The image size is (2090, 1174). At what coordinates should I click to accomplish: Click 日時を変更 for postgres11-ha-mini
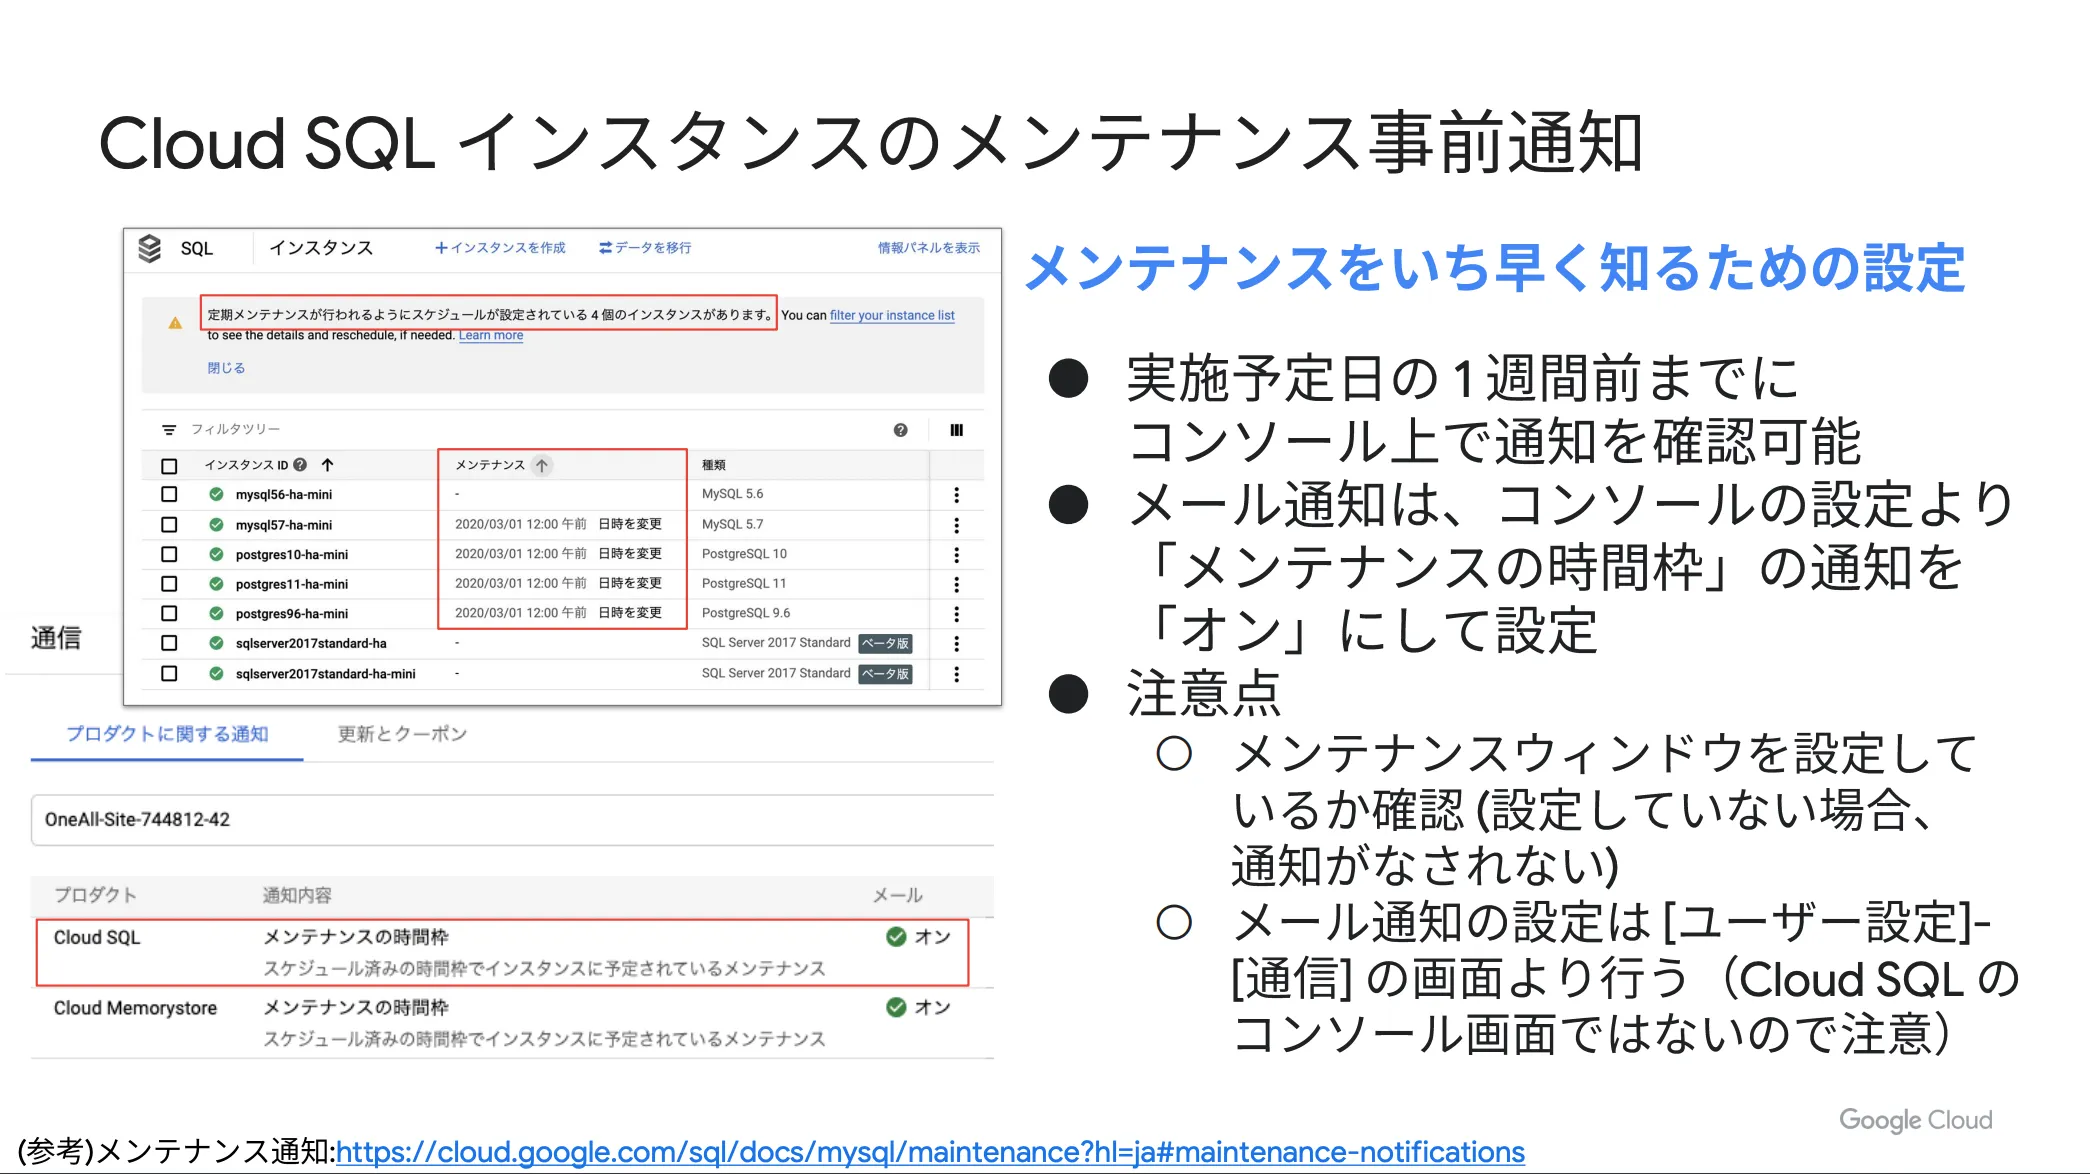click(x=630, y=583)
